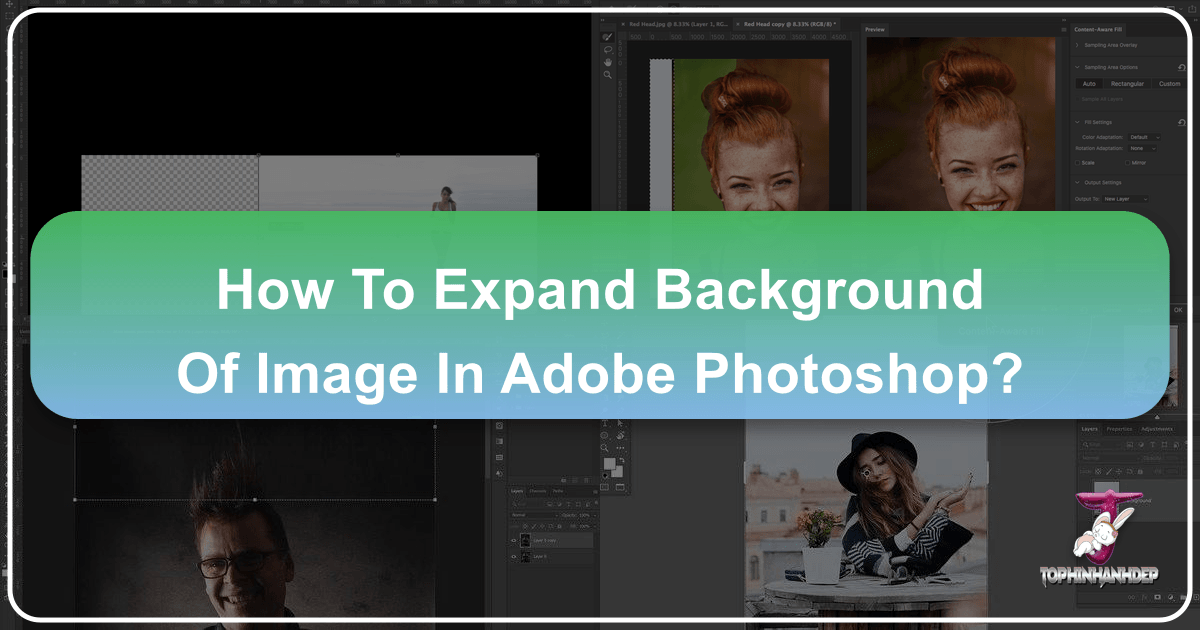Screen dimensions: 1200x630
Task: Click the reset icon next to Fill Settings
Action: (x=1181, y=121)
